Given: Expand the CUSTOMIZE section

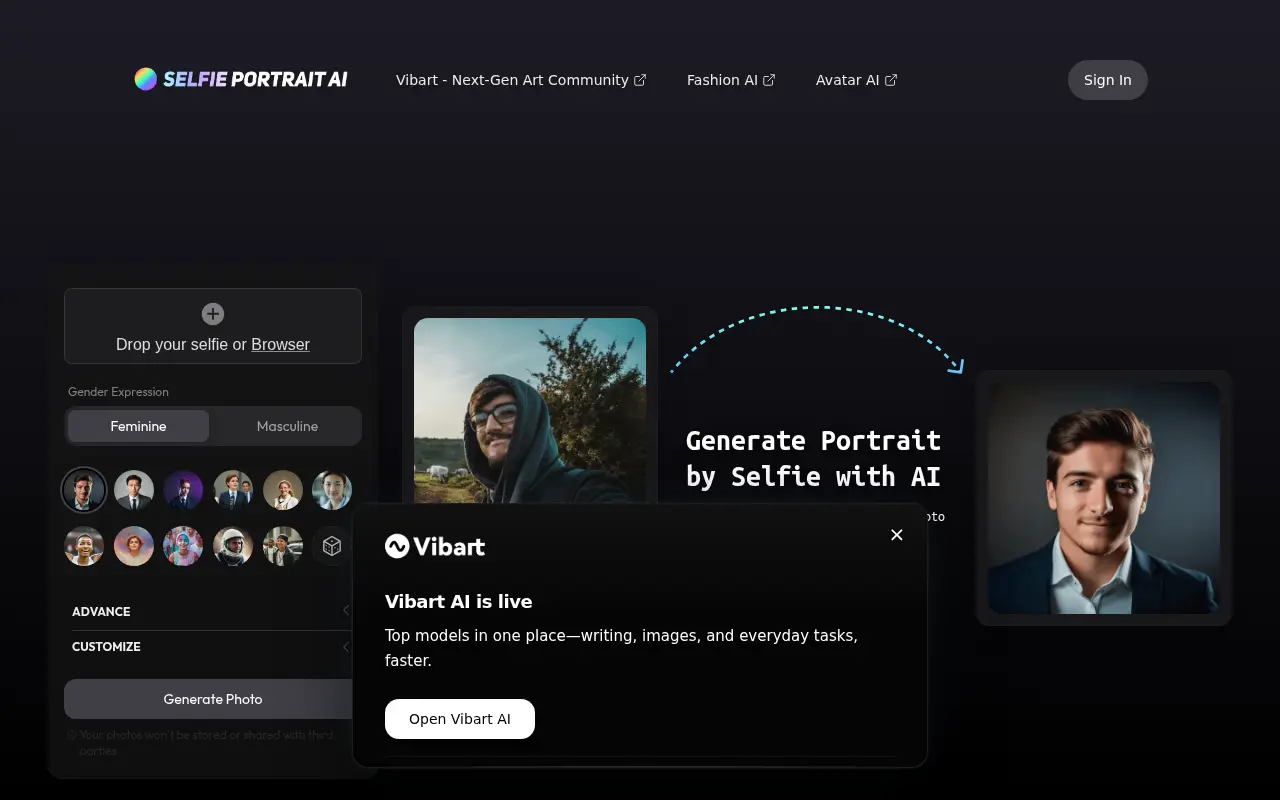Looking at the screenshot, I should [x=212, y=647].
